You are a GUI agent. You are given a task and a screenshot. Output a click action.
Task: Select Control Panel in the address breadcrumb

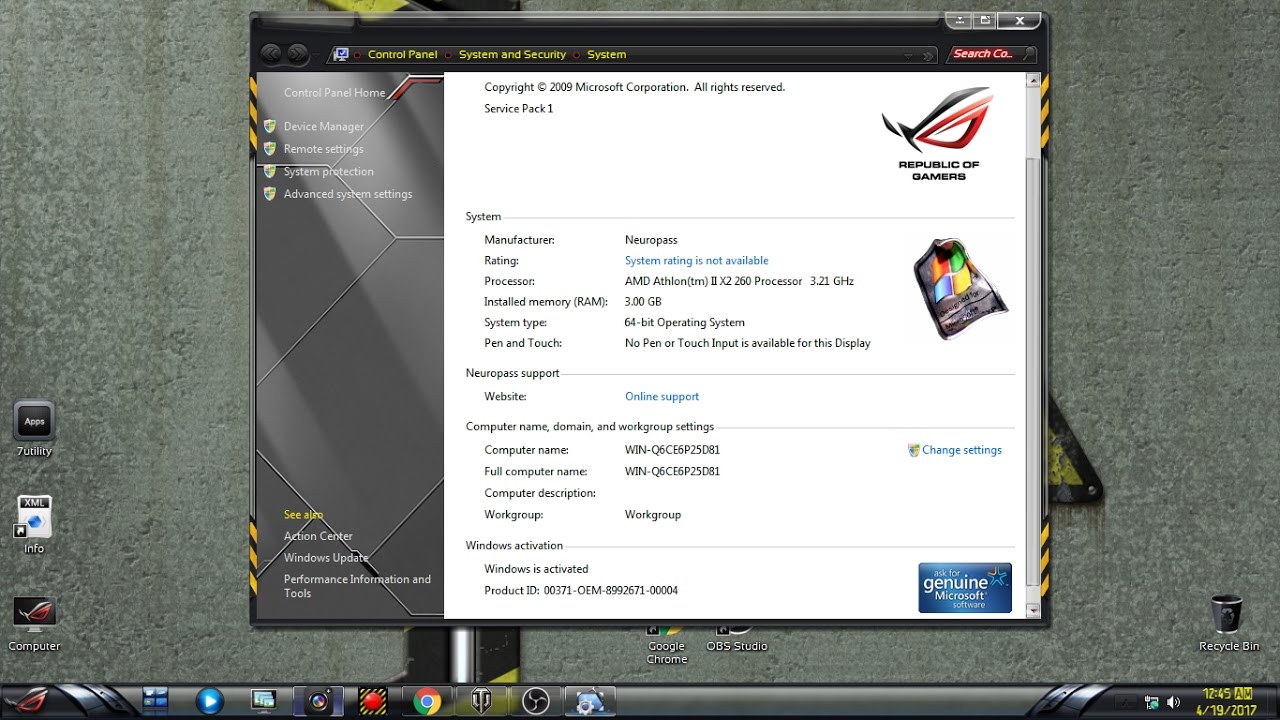coord(402,55)
